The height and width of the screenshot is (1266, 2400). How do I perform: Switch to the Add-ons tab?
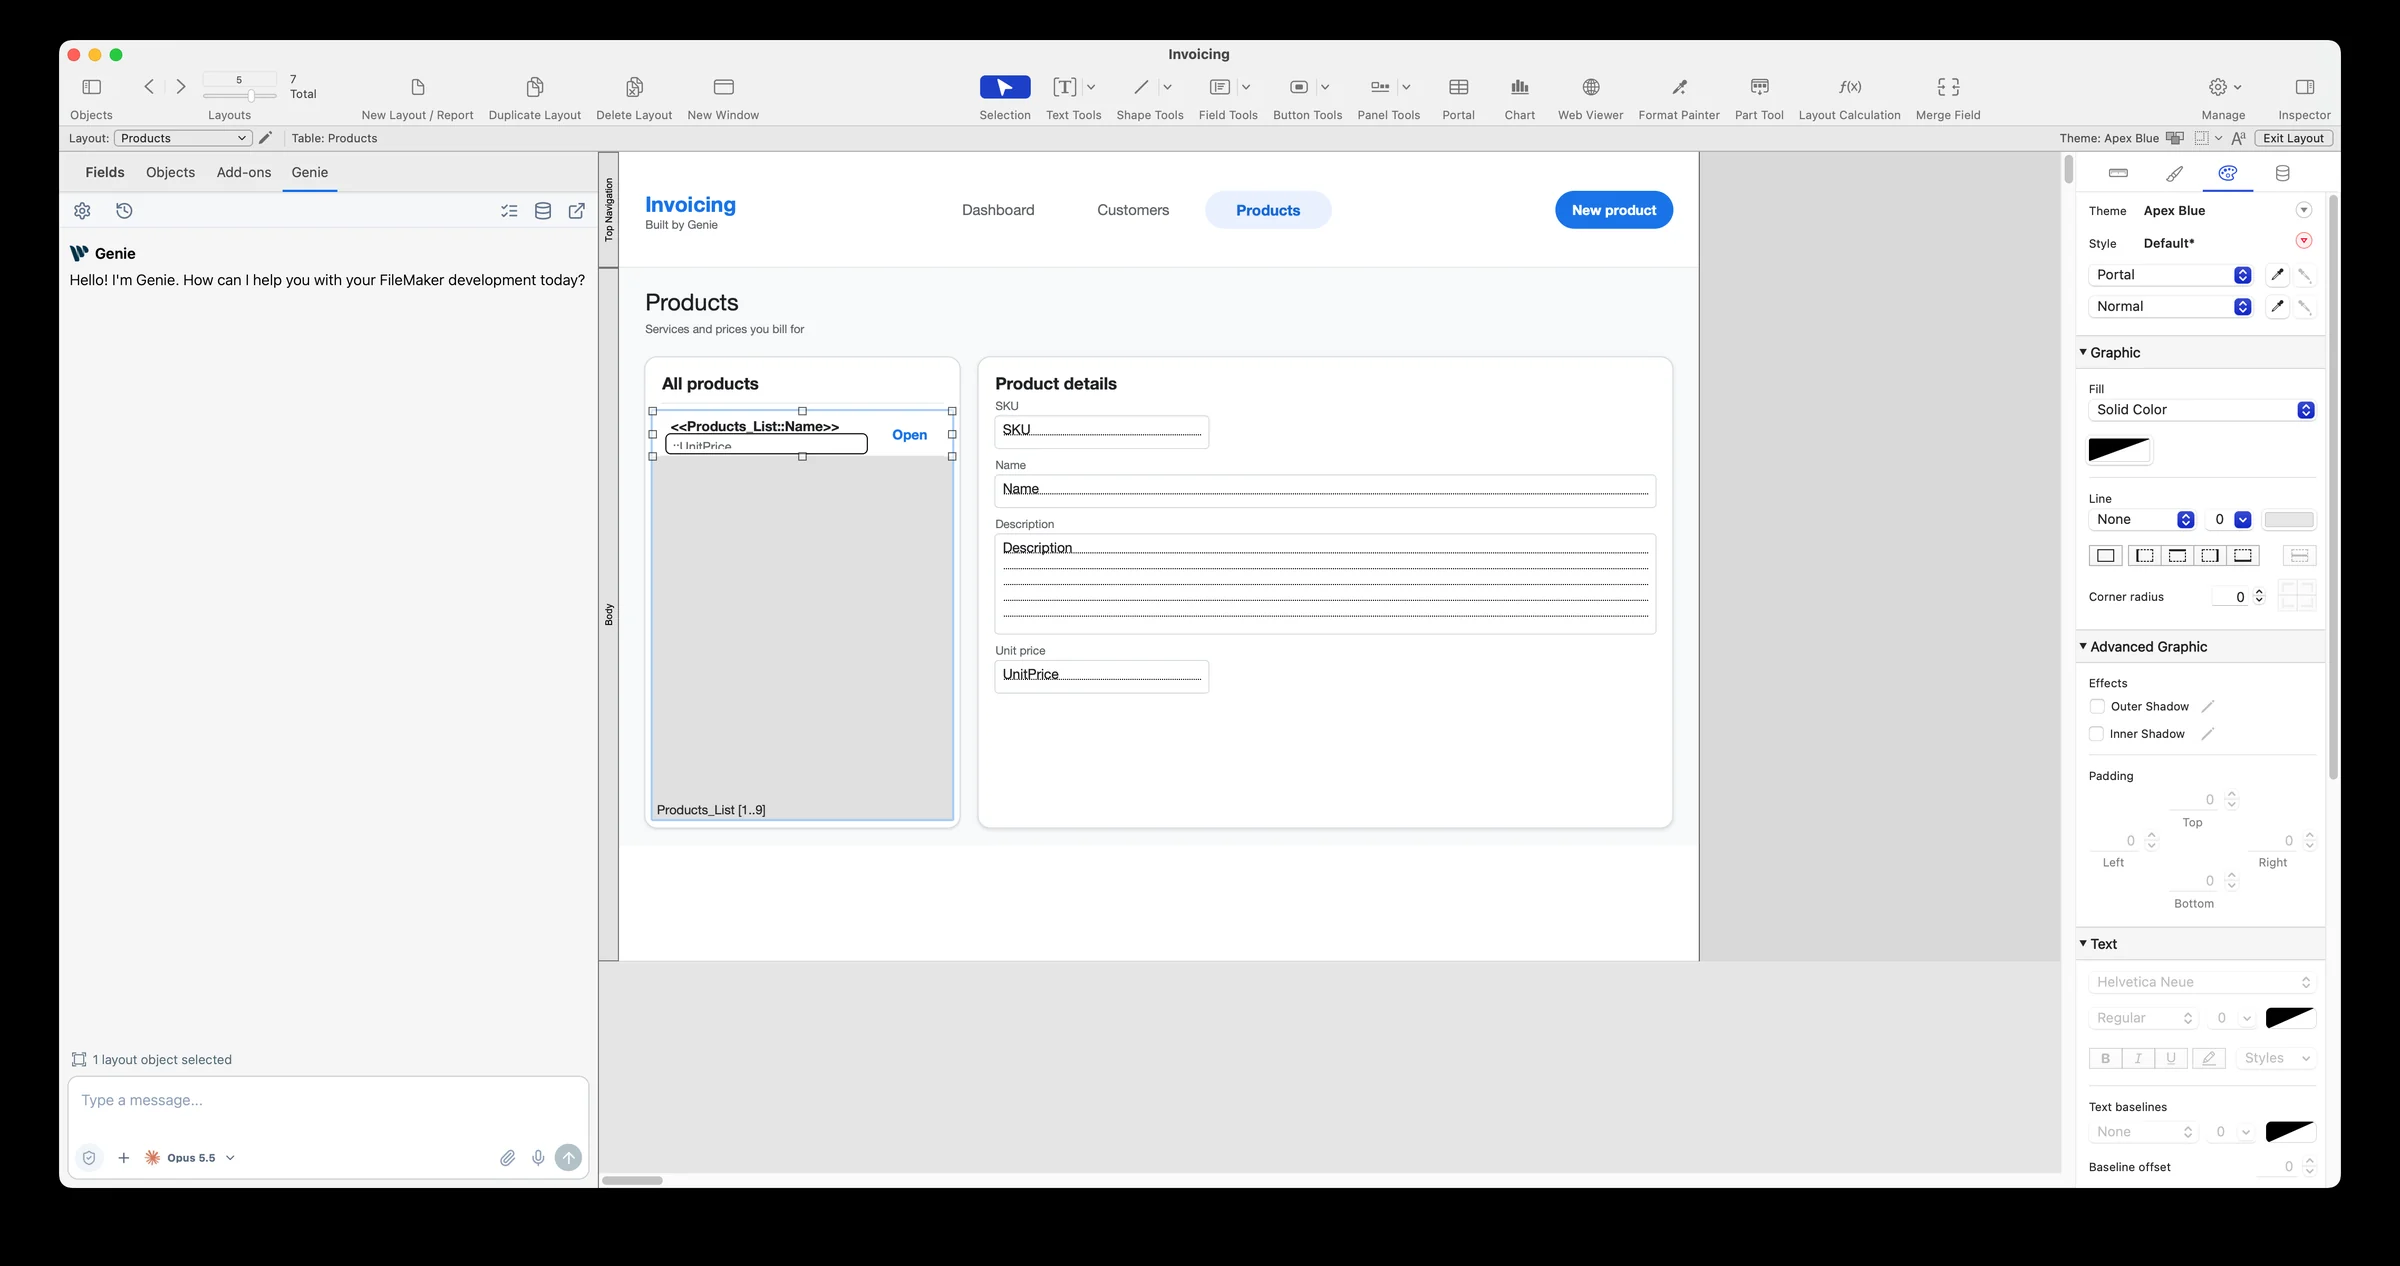tap(244, 172)
